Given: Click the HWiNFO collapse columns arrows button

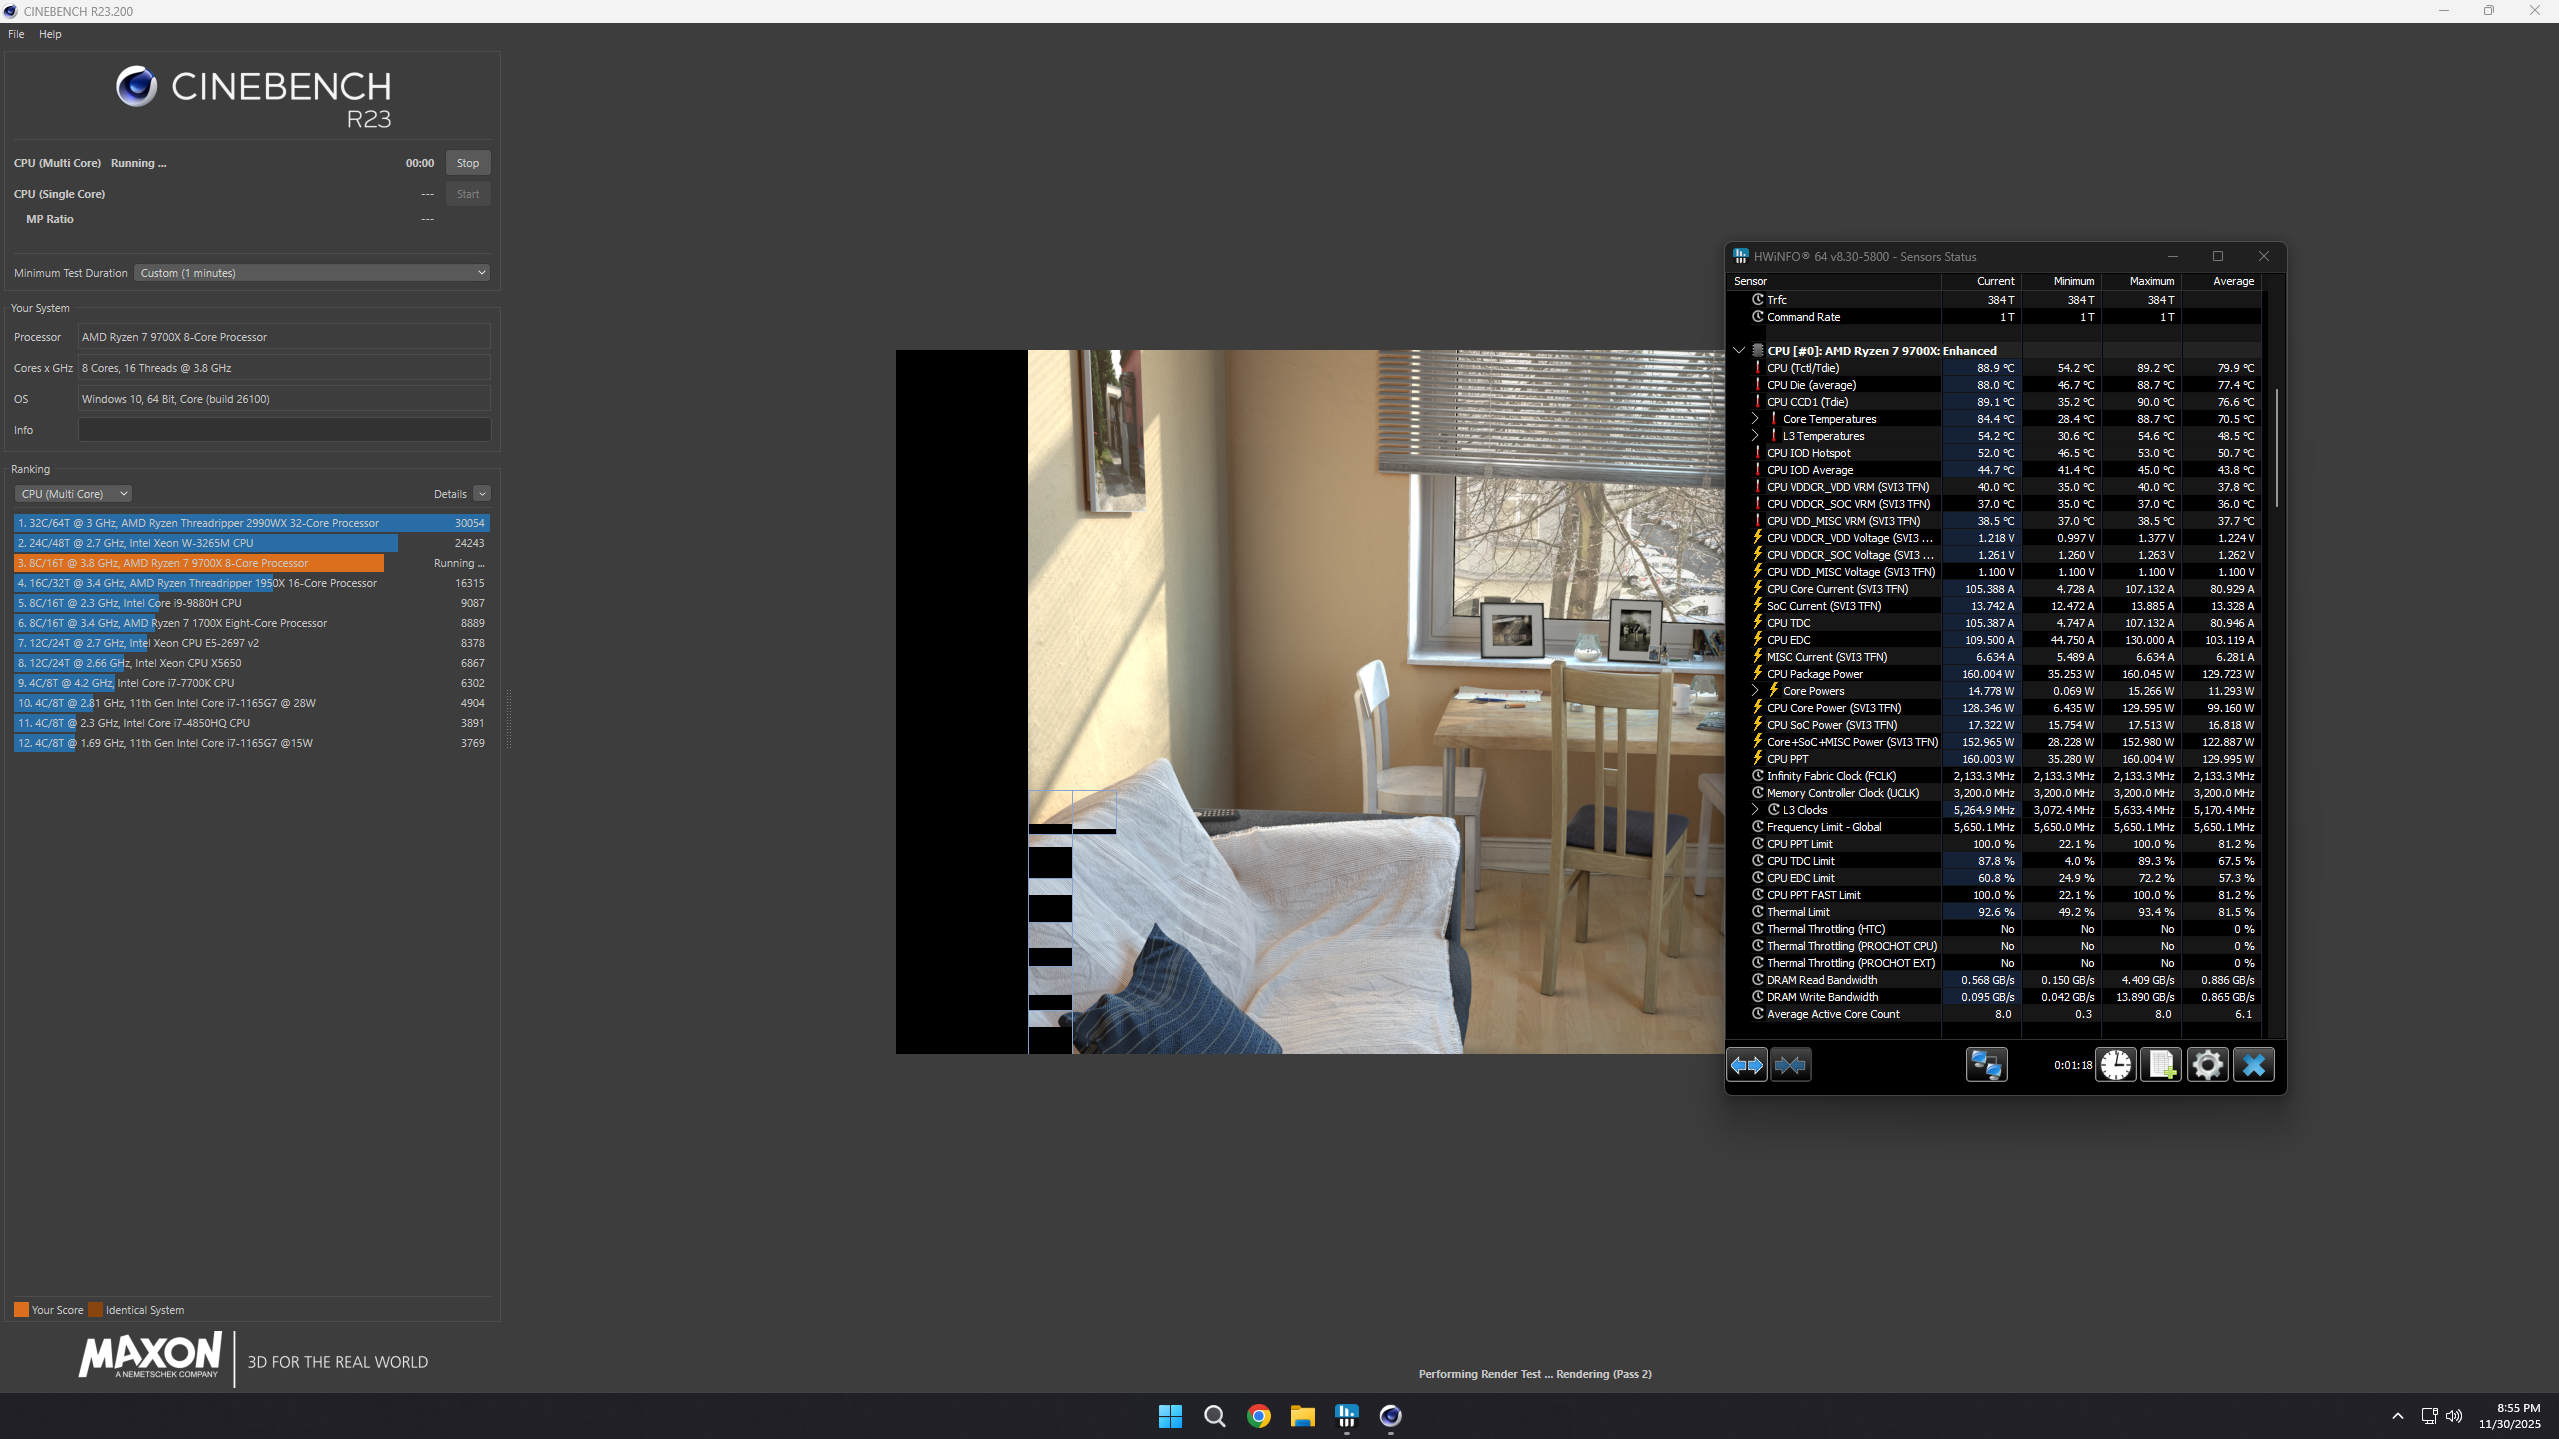Looking at the screenshot, I should click(1790, 1065).
